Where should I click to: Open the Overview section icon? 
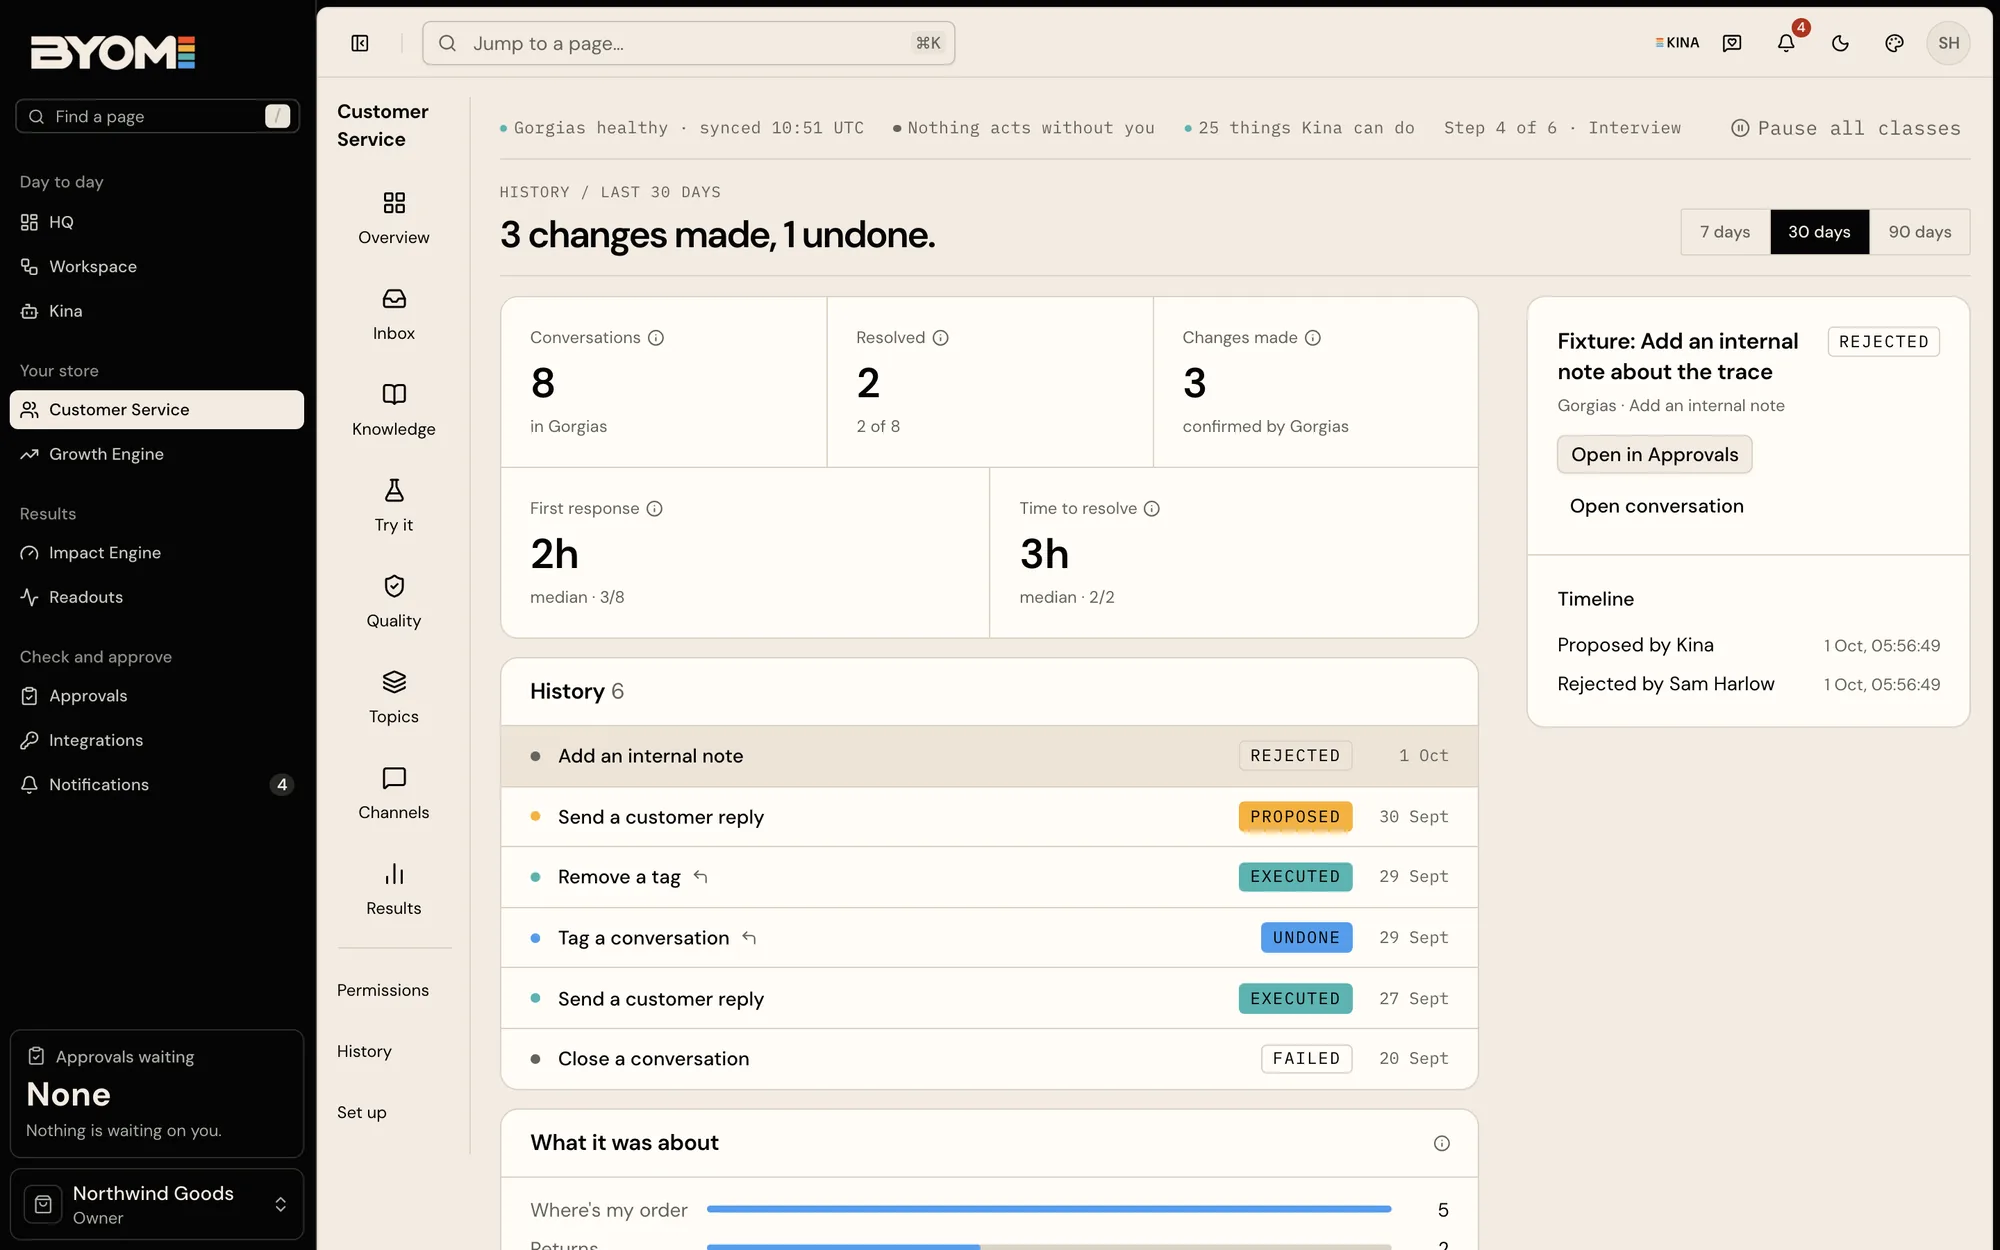click(x=394, y=203)
